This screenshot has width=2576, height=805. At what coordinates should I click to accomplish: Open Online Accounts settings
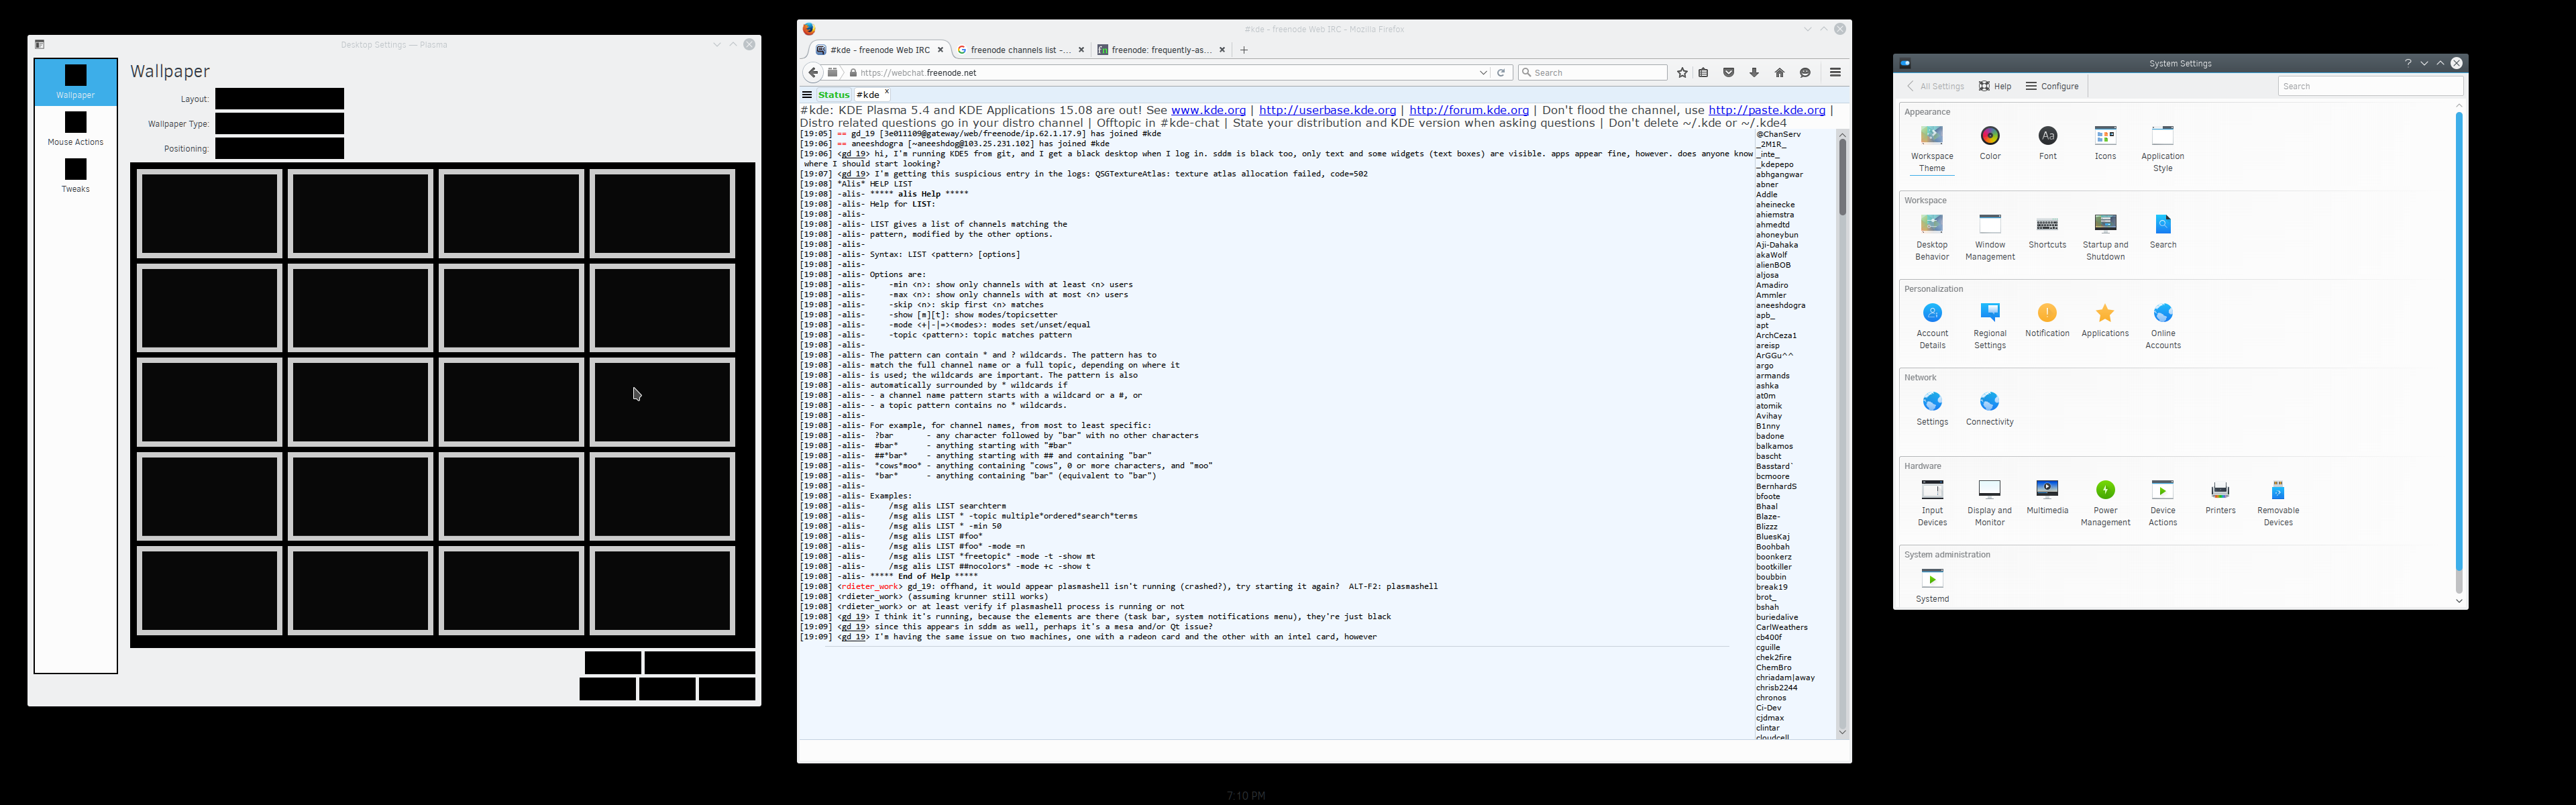tap(2162, 326)
